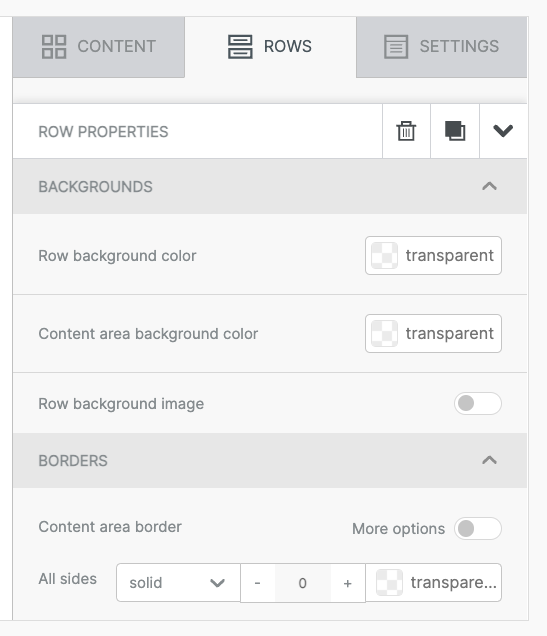Increase border width with plus button
This screenshot has height=636, width=547.
tap(348, 583)
